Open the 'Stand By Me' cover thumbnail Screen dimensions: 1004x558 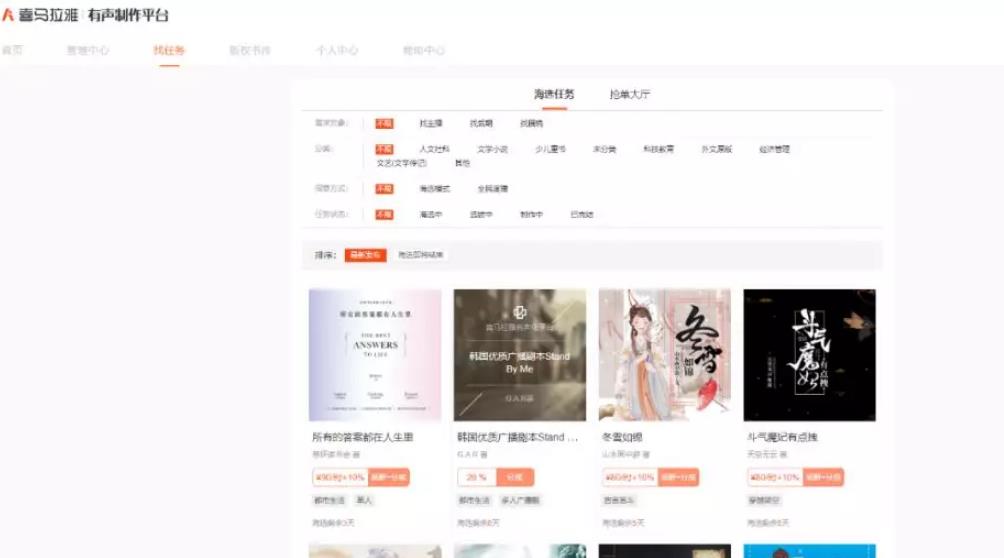520,355
